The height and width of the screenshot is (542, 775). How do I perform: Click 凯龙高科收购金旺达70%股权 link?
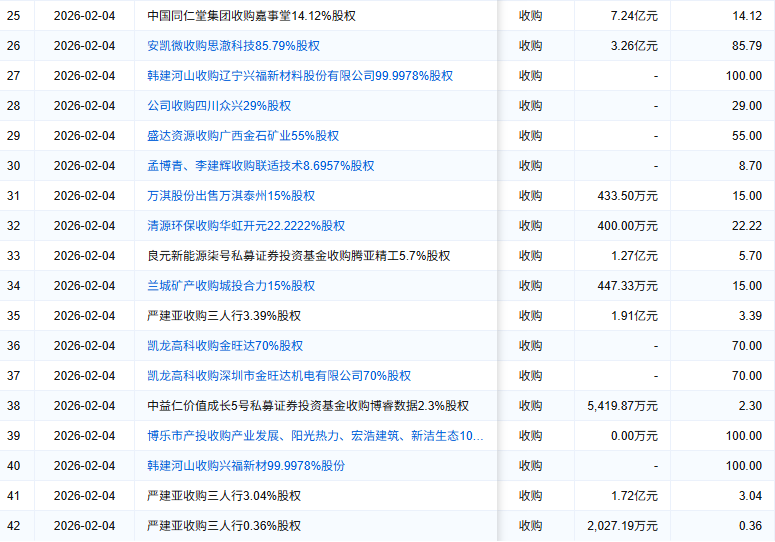225,346
